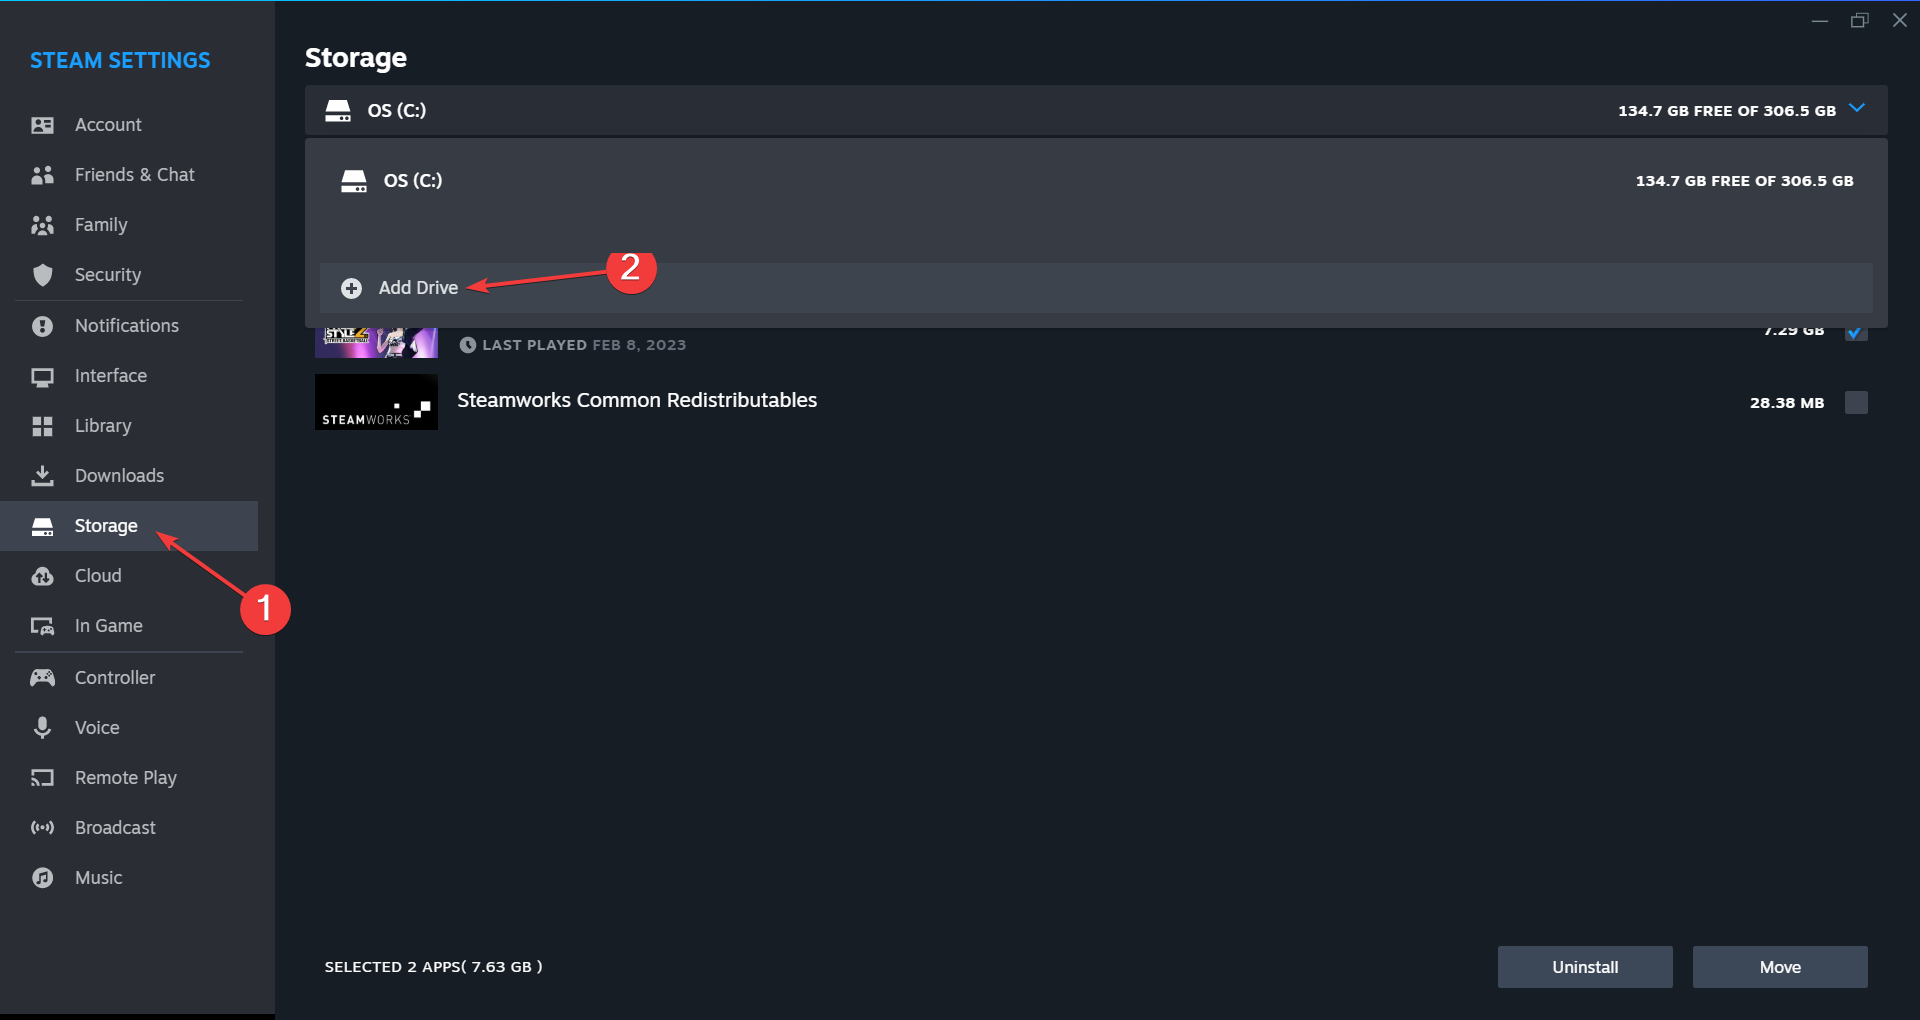Viewport: 1920px width, 1020px height.
Task: Open Voice settings
Action: (x=129, y=728)
